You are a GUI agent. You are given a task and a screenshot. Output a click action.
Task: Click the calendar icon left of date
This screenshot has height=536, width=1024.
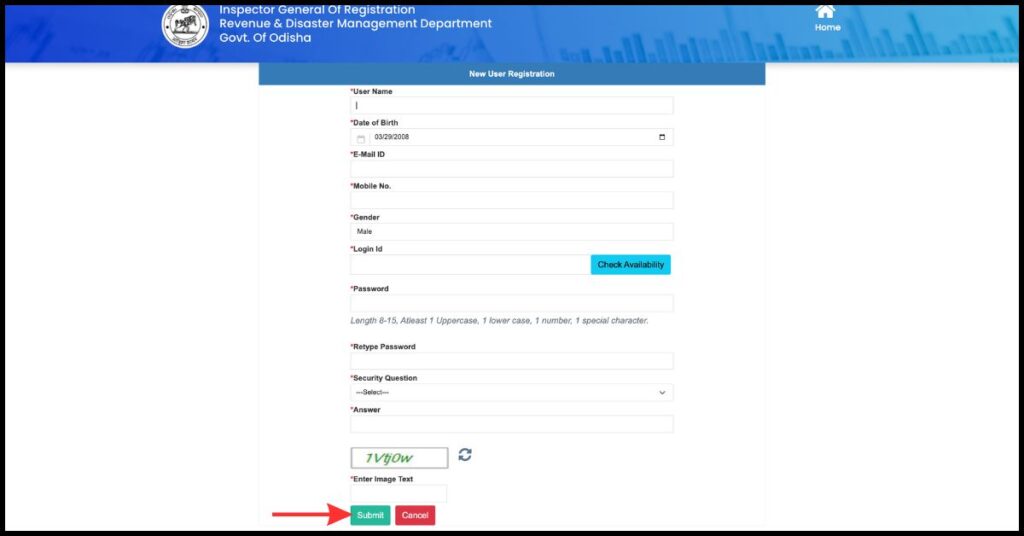point(360,138)
